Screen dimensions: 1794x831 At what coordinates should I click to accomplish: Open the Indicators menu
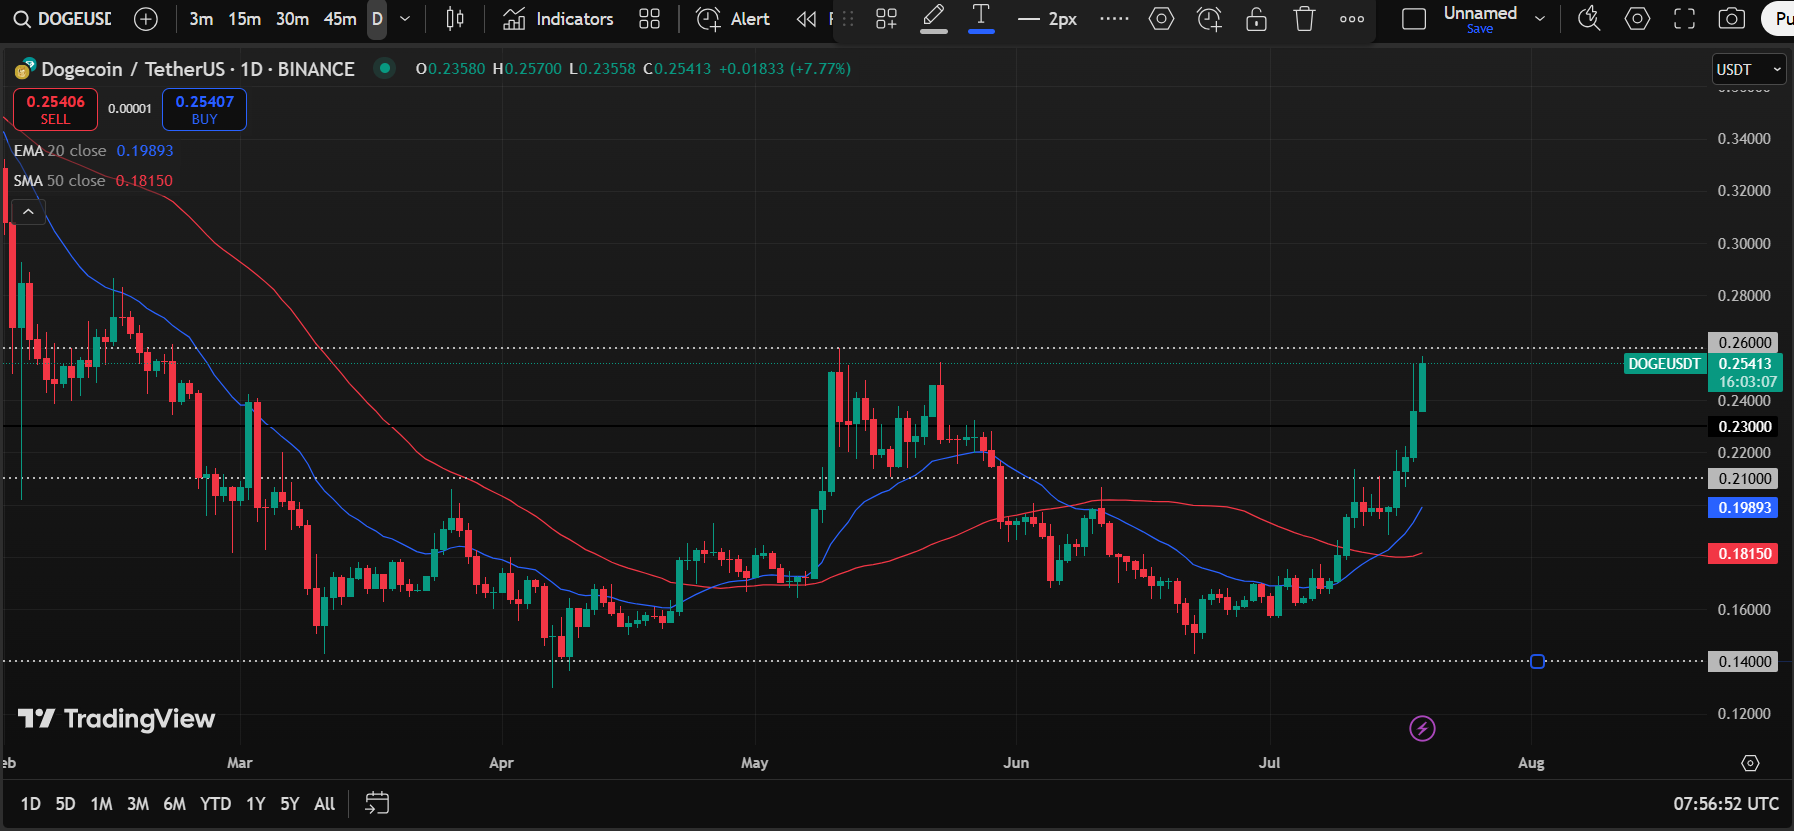point(558,19)
